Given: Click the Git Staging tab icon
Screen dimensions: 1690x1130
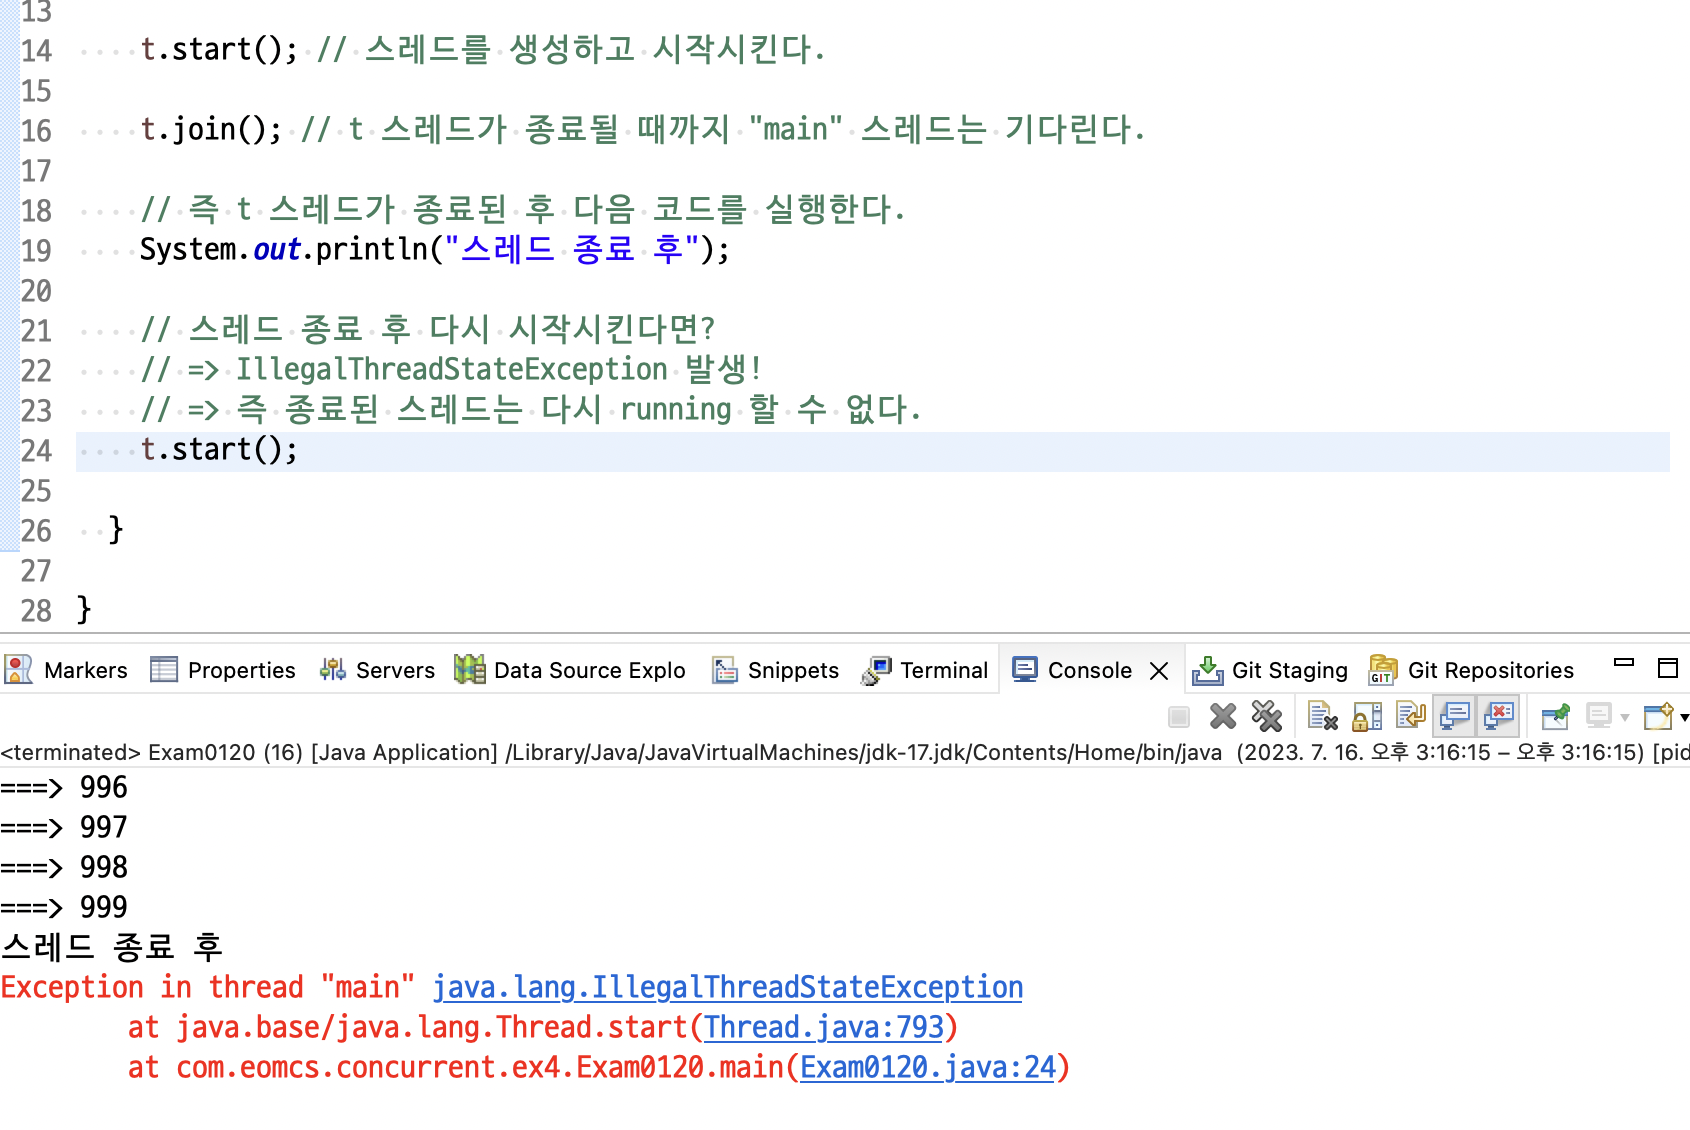Looking at the screenshot, I should tap(1207, 670).
